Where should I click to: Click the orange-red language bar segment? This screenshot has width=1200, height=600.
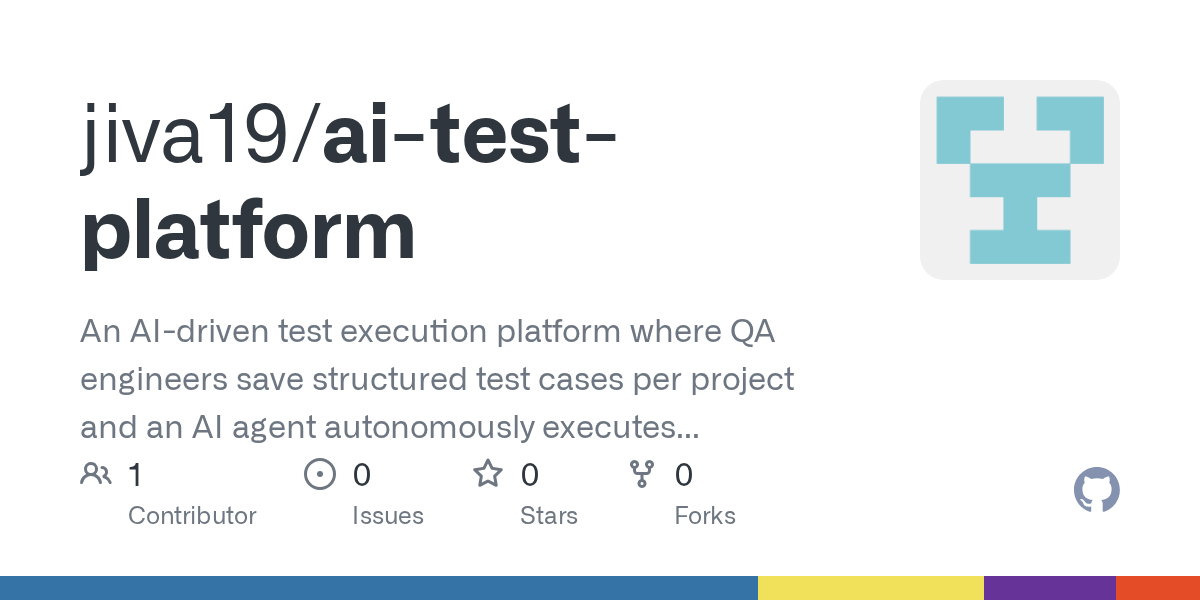pos(1158,588)
